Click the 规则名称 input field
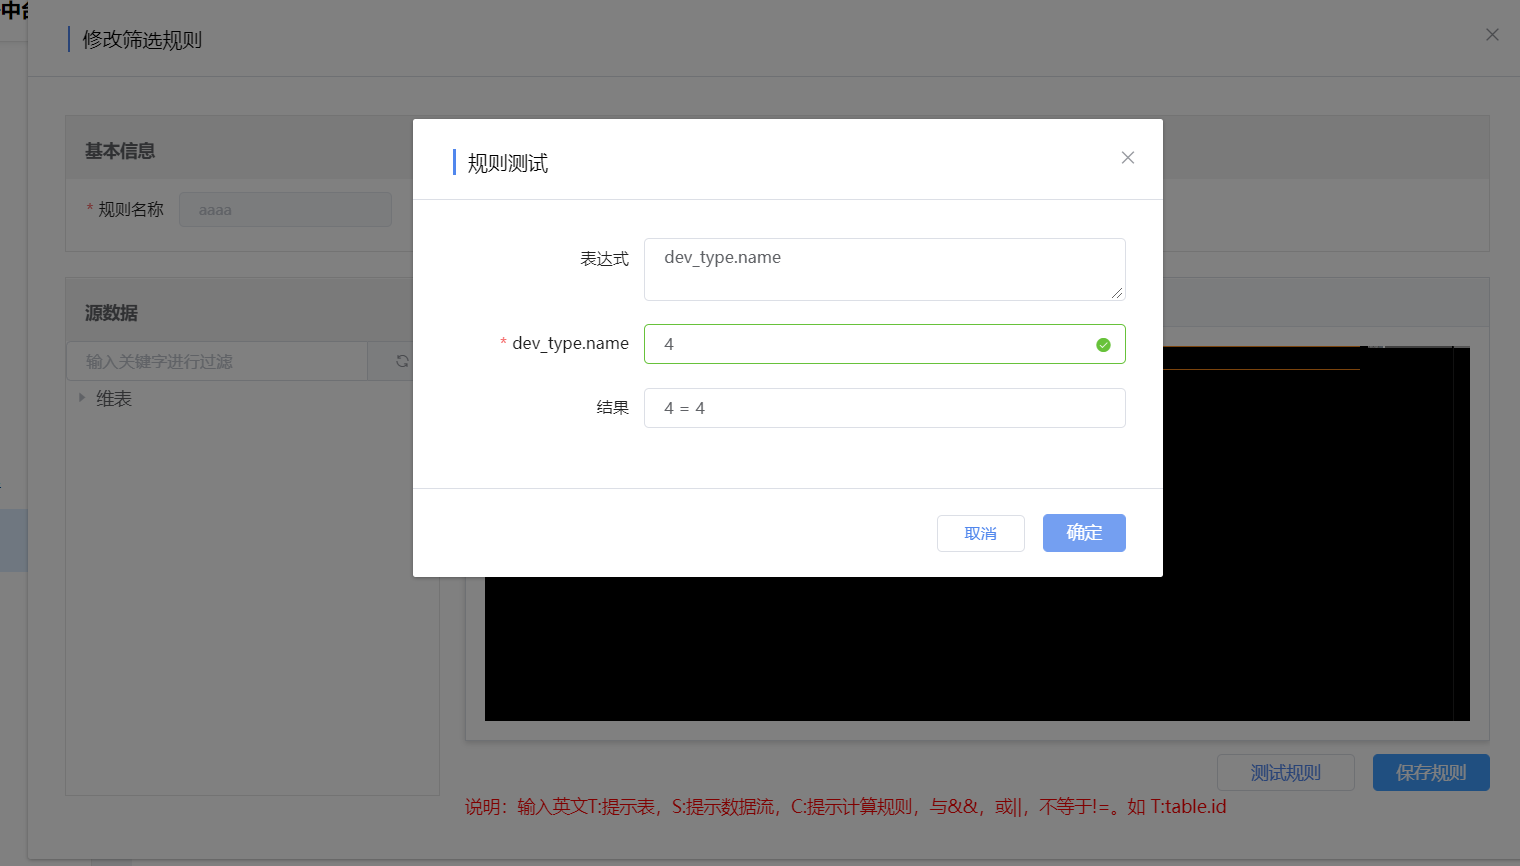The image size is (1520, 866). click(x=285, y=210)
